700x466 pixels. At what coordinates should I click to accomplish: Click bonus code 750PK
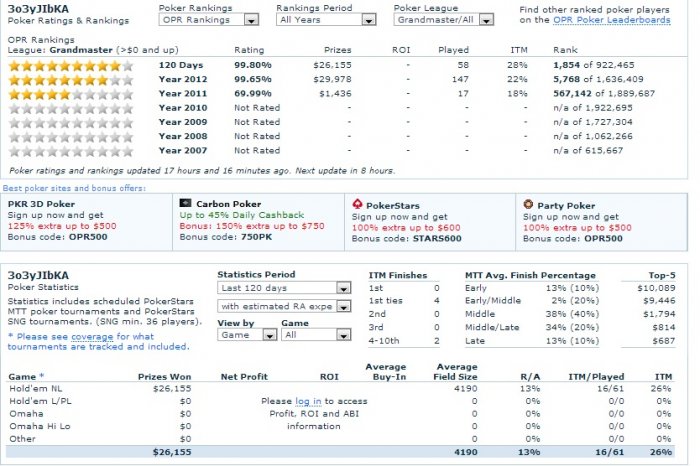click(x=256, y=237)
